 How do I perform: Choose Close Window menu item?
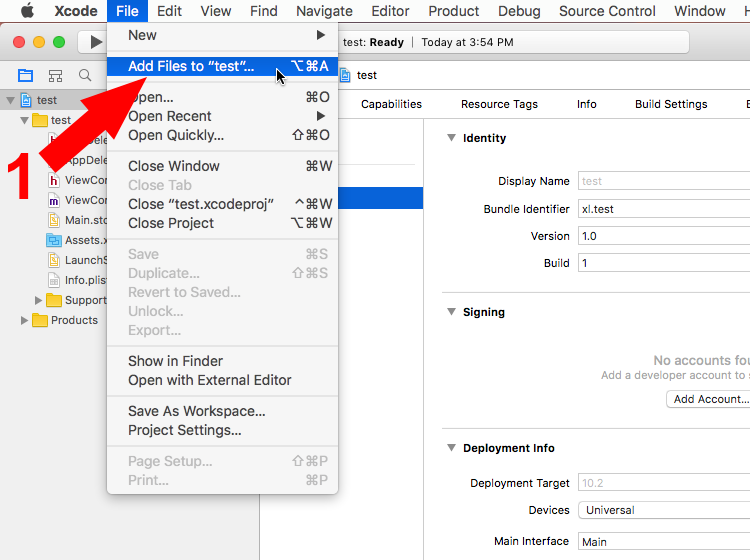point(222,166)
